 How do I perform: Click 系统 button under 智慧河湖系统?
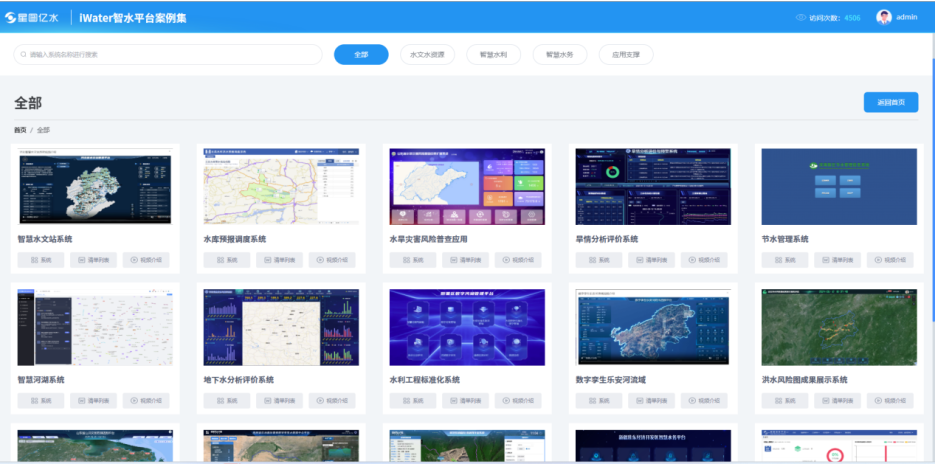(x=40, y=400)
